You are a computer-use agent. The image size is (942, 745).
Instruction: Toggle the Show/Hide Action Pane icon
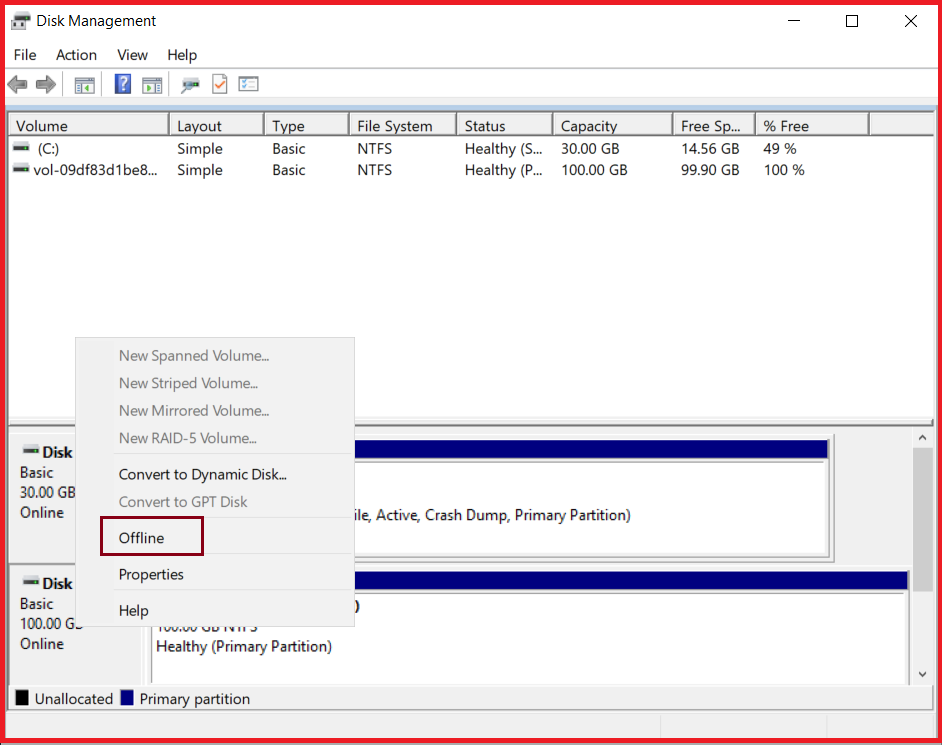pos(152,84)
